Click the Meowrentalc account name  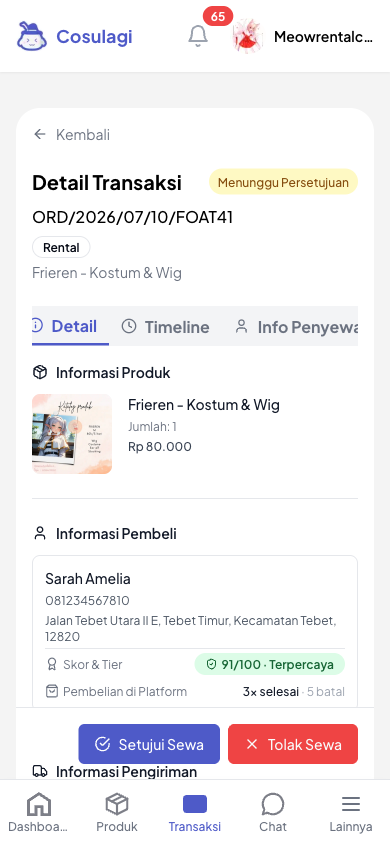point(323,37)
